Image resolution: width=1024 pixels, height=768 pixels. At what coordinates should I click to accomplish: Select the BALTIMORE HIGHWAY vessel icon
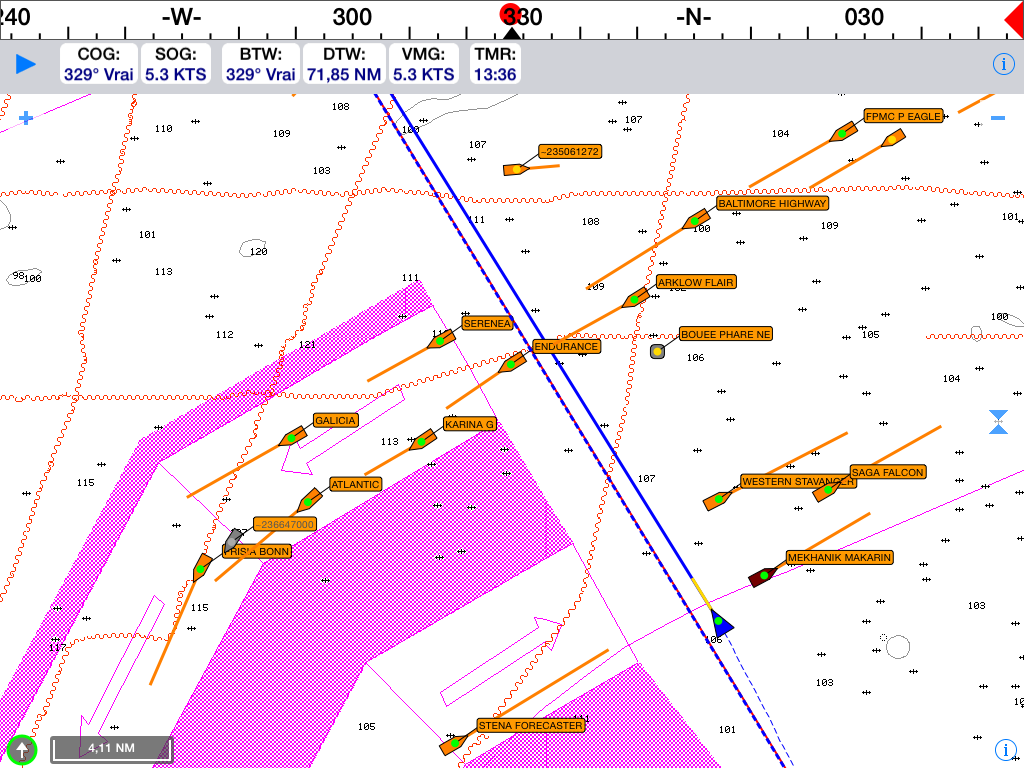696,220
